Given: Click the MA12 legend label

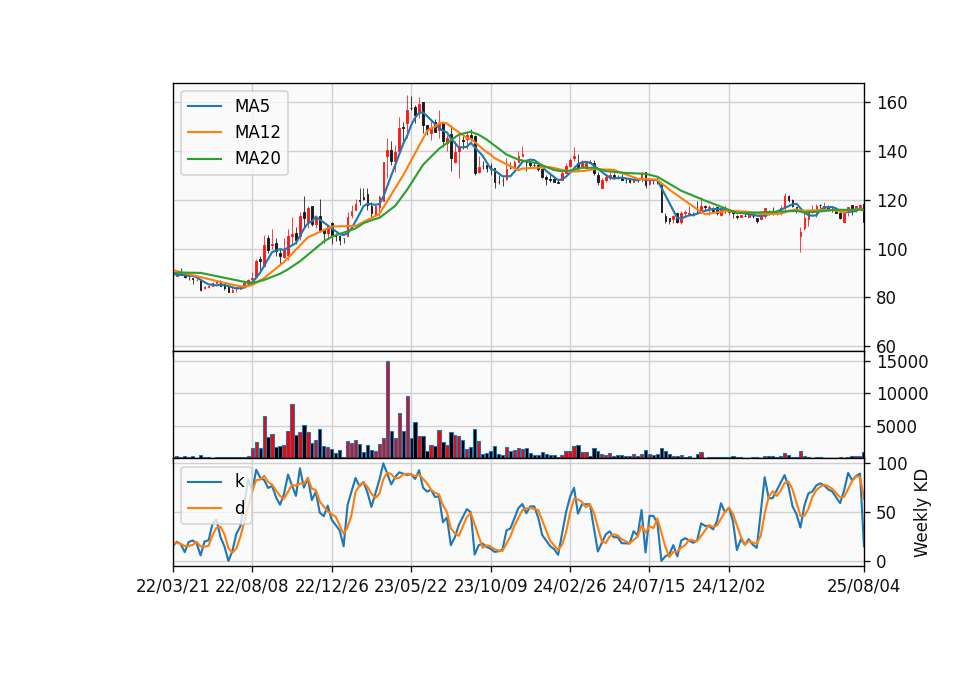Looking at the screenshot, I should point(258,132).
